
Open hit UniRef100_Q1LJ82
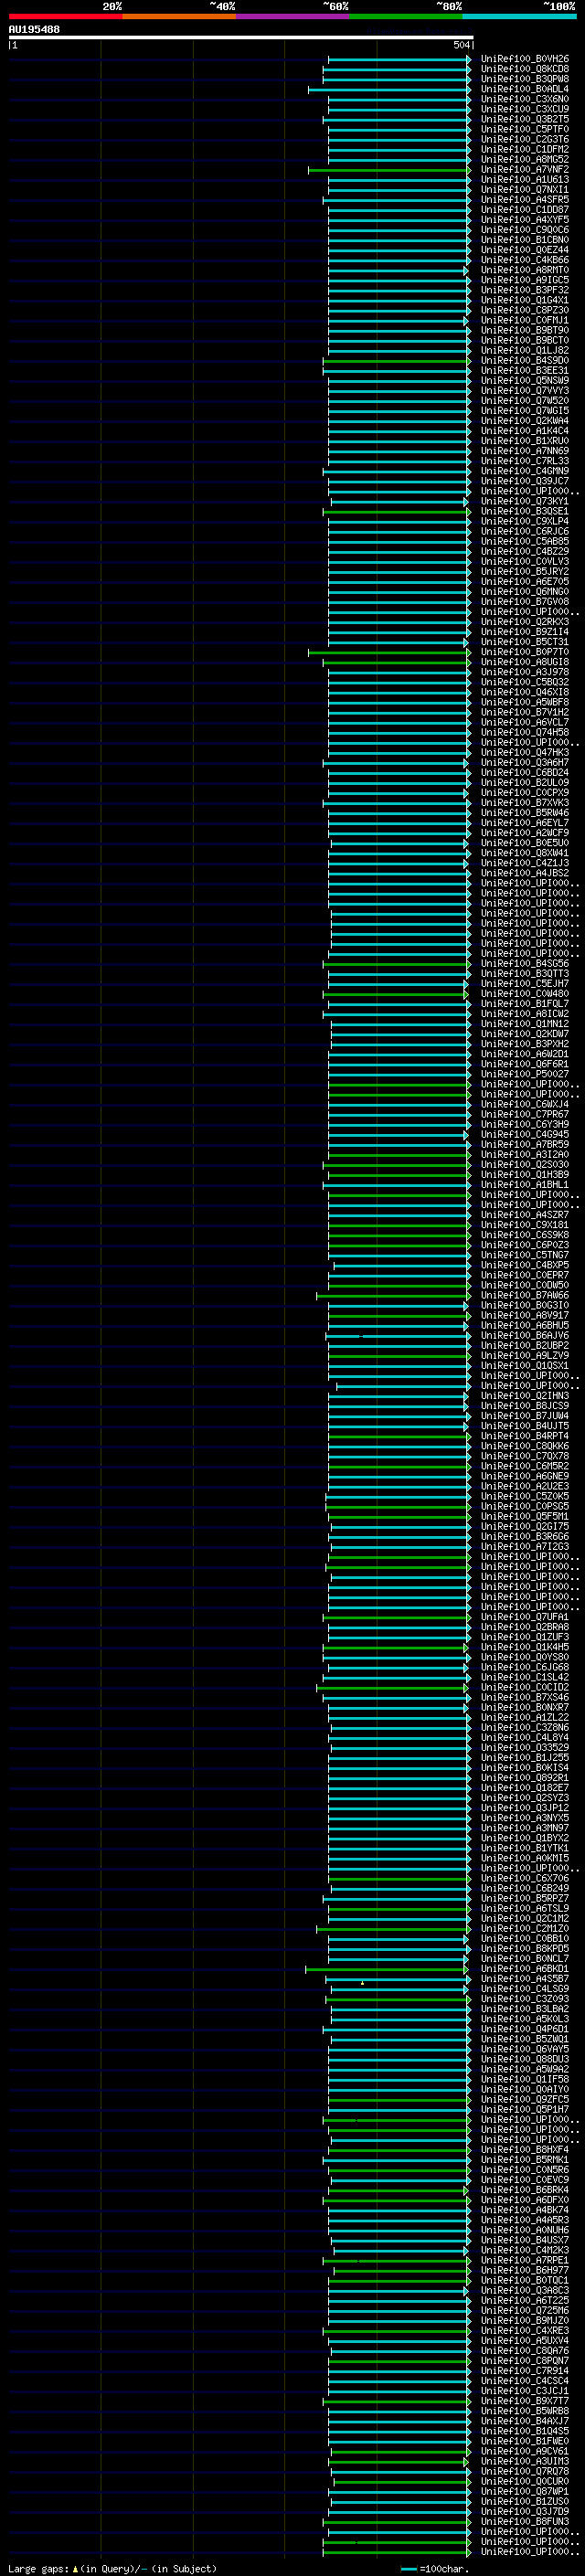click(524, 351)
